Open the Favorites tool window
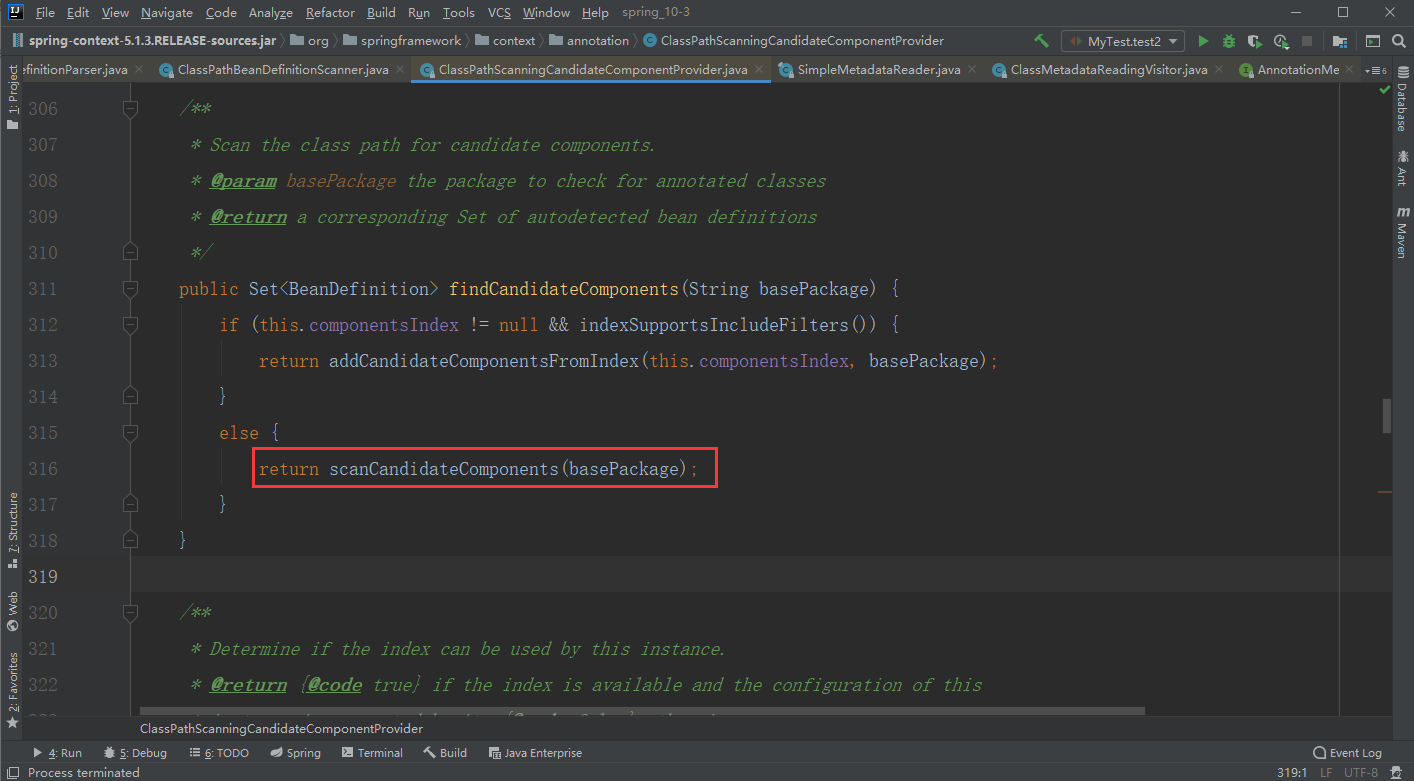The image size is (1414, 781). click(12, 690)
